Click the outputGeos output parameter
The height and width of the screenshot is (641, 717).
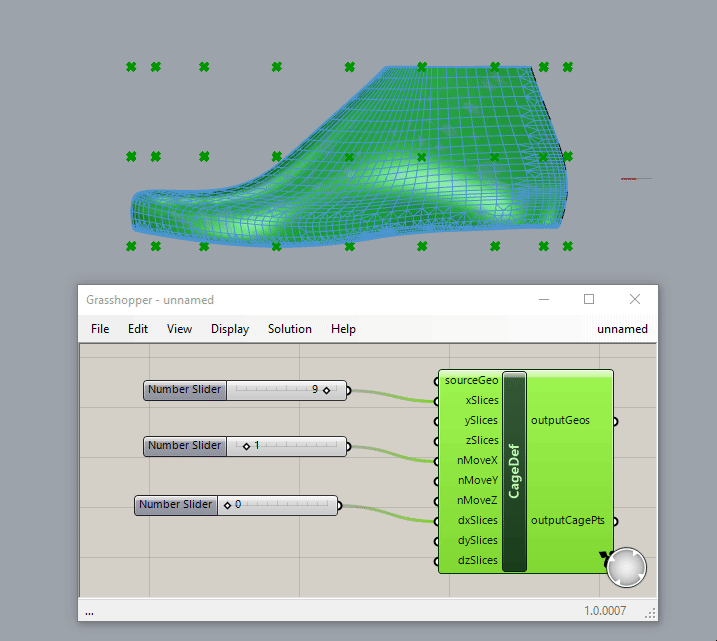click(x=560, y=421)
